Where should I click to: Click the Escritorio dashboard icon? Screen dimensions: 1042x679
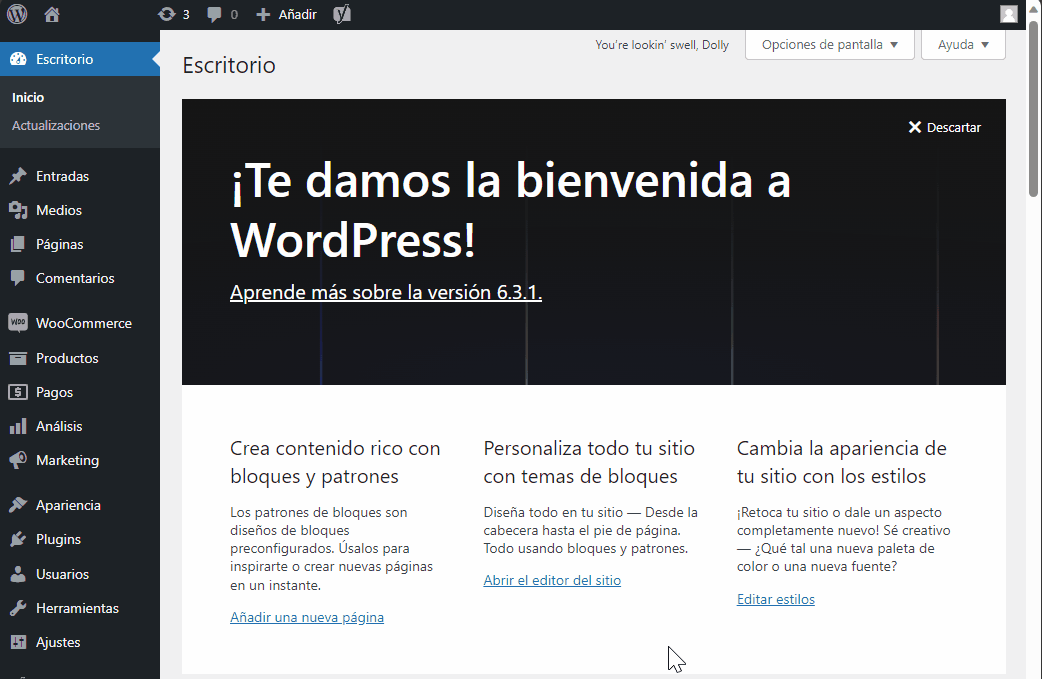[x=18, y=59]
